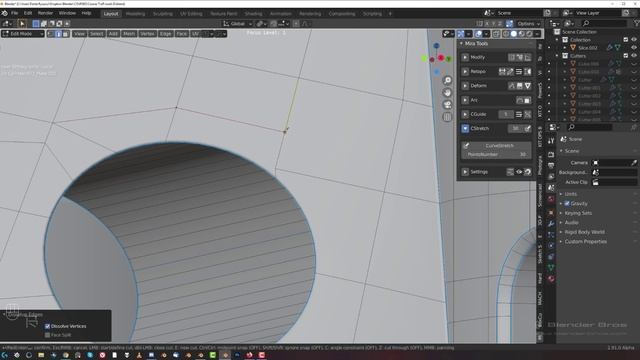The image size is (640, 360).
Task: Switch to the Layout workspace tab
Action: coord(111,13)
